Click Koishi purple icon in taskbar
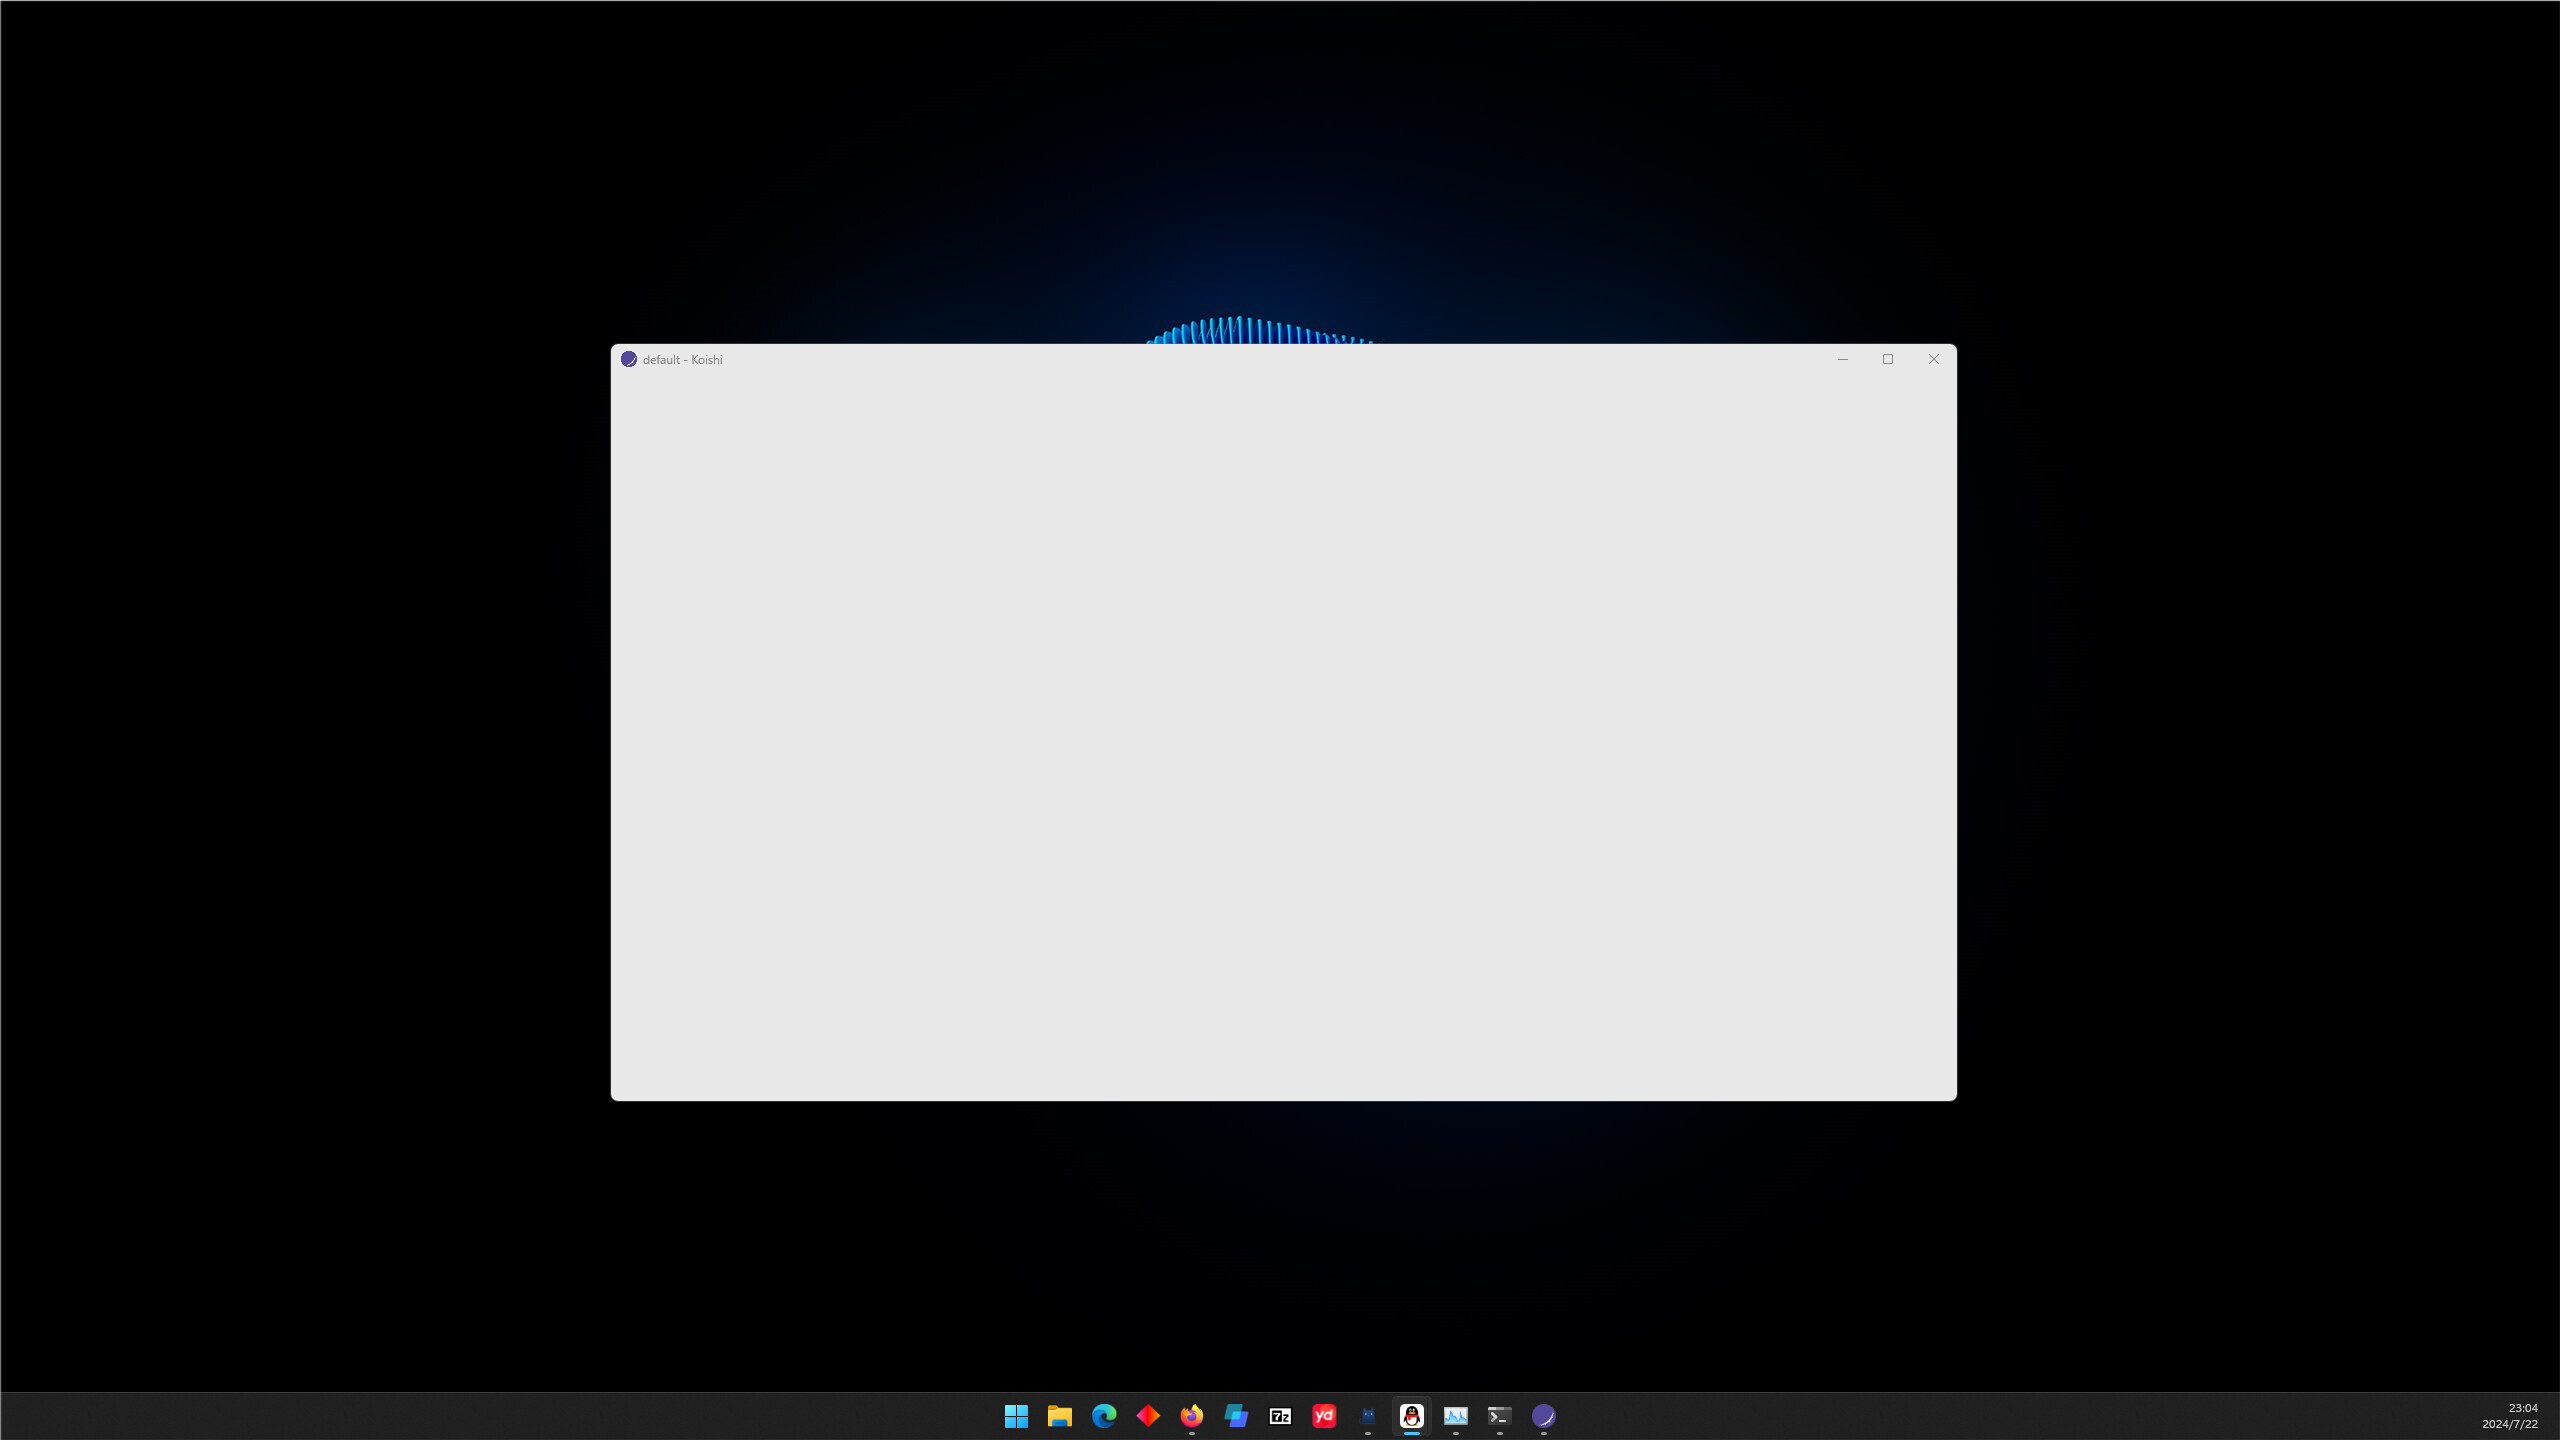Viewport: 2560px width, 1440px height. pos(1544,1416)
